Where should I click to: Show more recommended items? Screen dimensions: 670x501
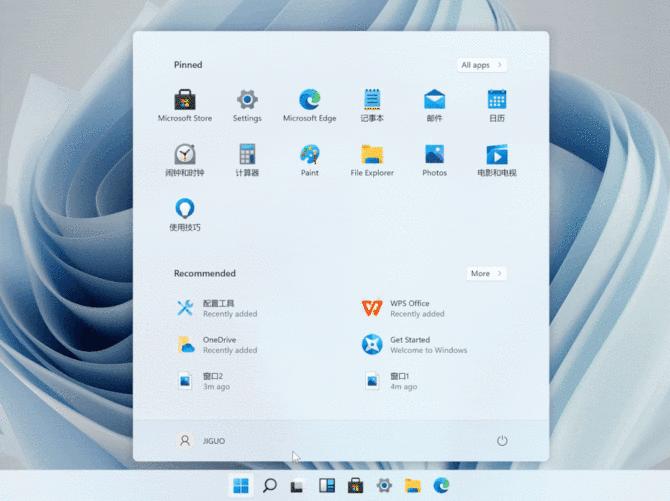486,273
